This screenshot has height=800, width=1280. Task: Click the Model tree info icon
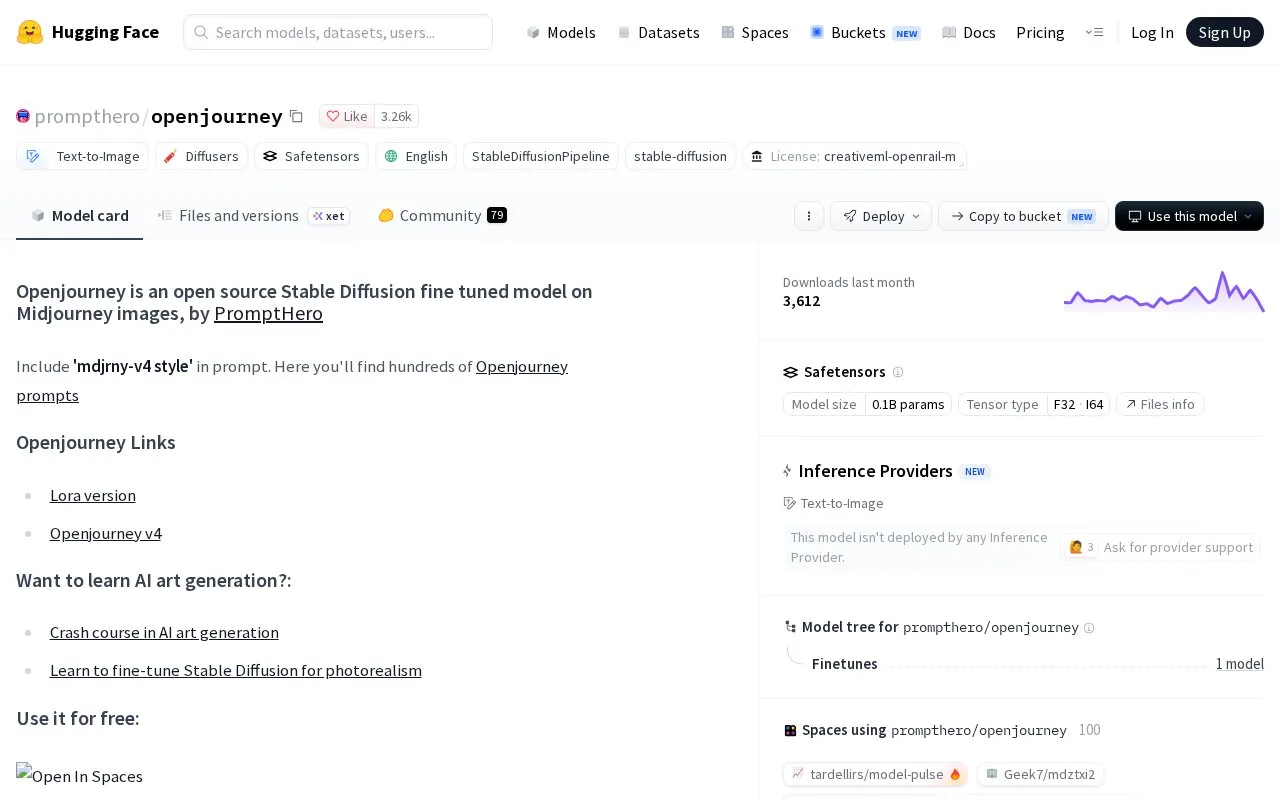[1089, 628]
